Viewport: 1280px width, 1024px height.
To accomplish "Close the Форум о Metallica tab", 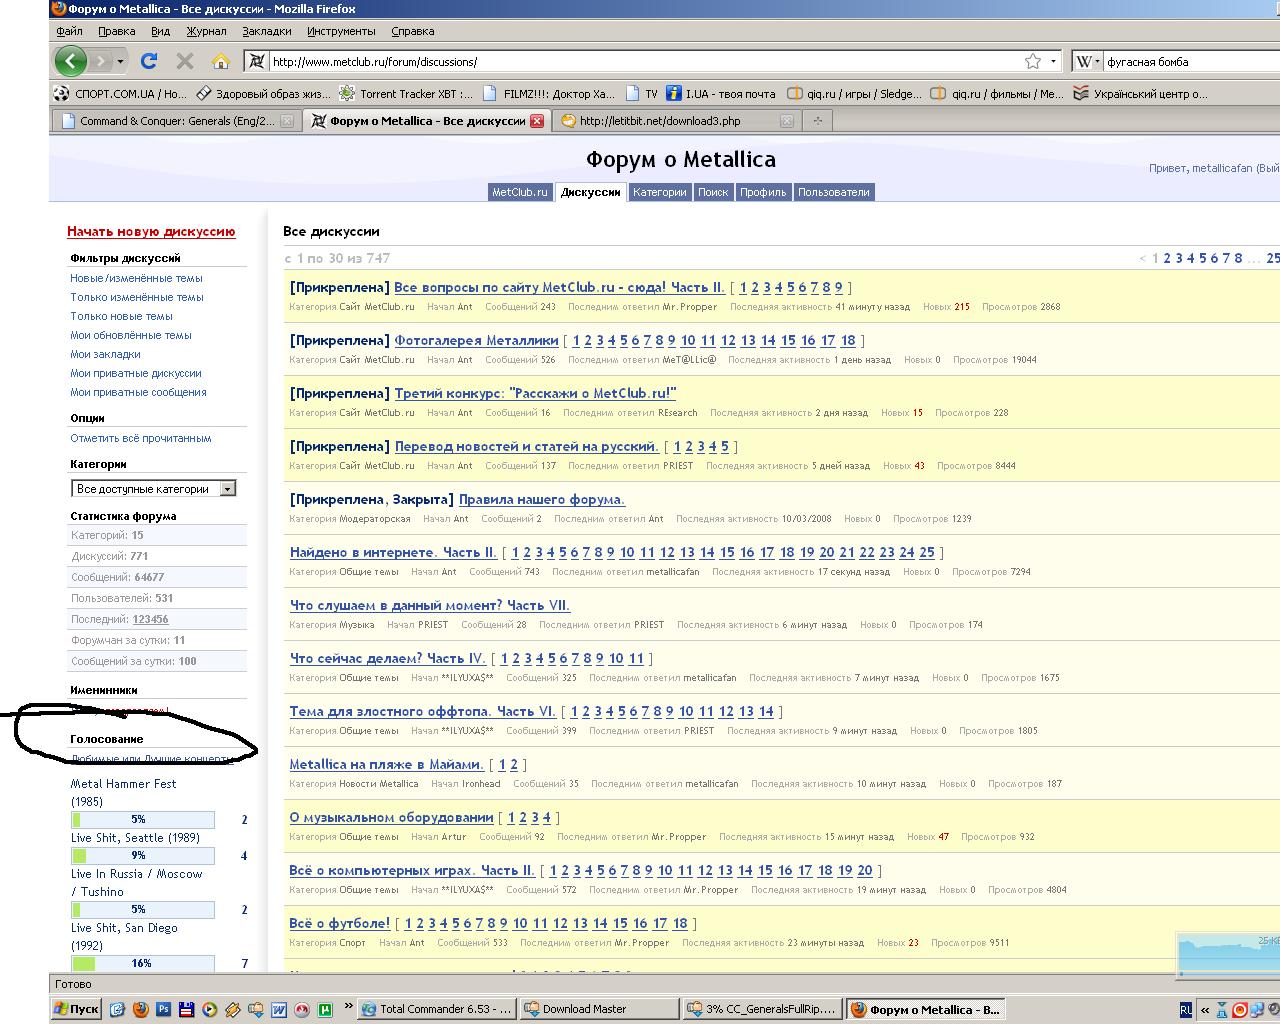I will point(537,121).
